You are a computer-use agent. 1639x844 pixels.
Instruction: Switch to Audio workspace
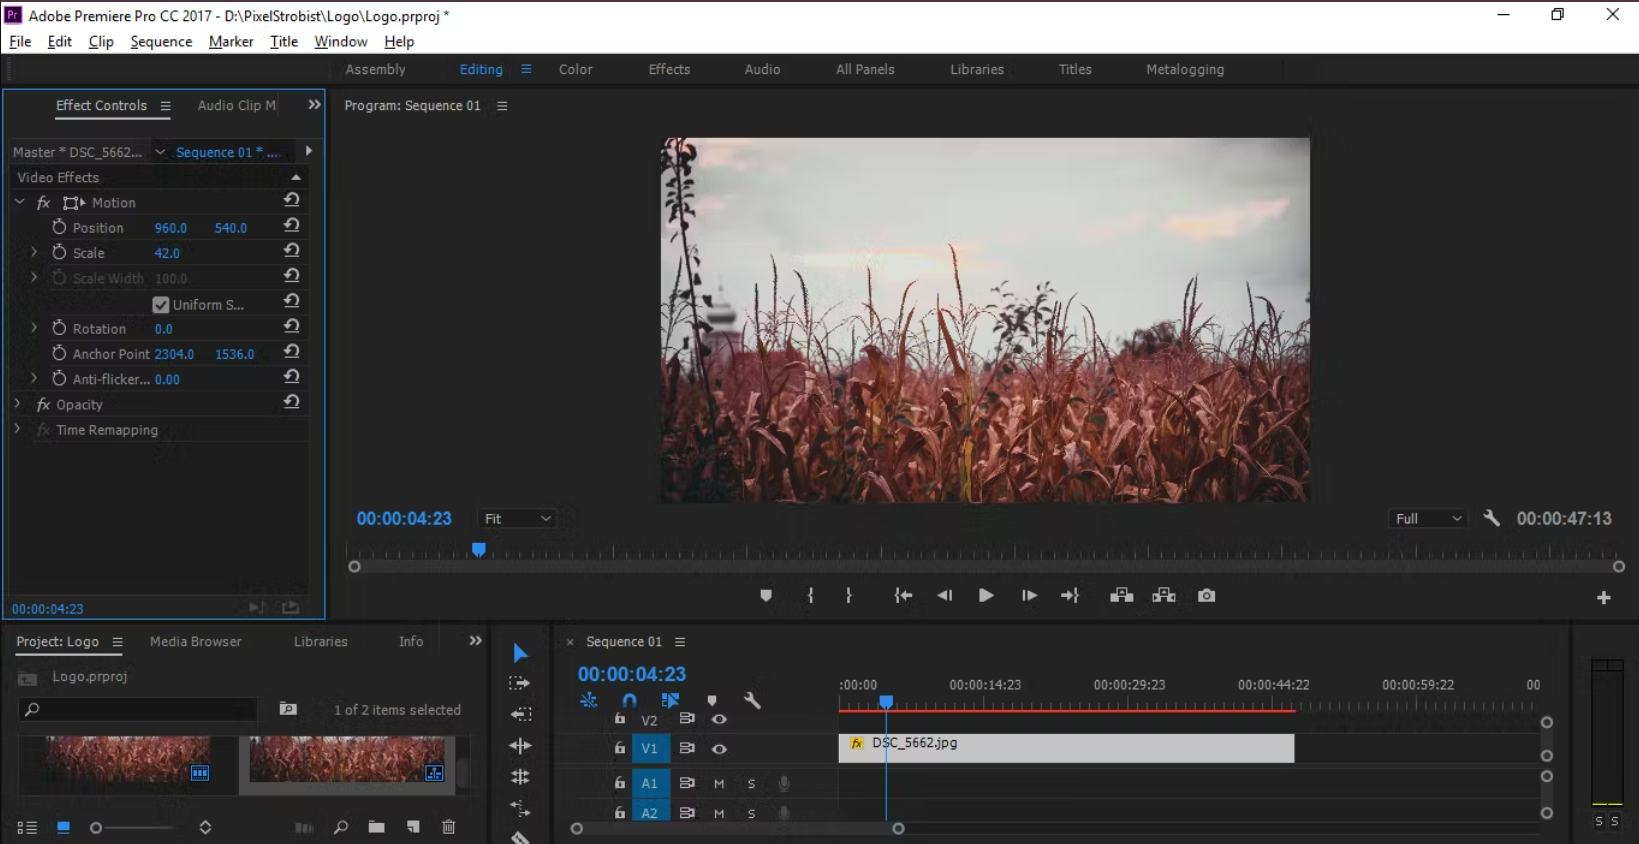762,70
